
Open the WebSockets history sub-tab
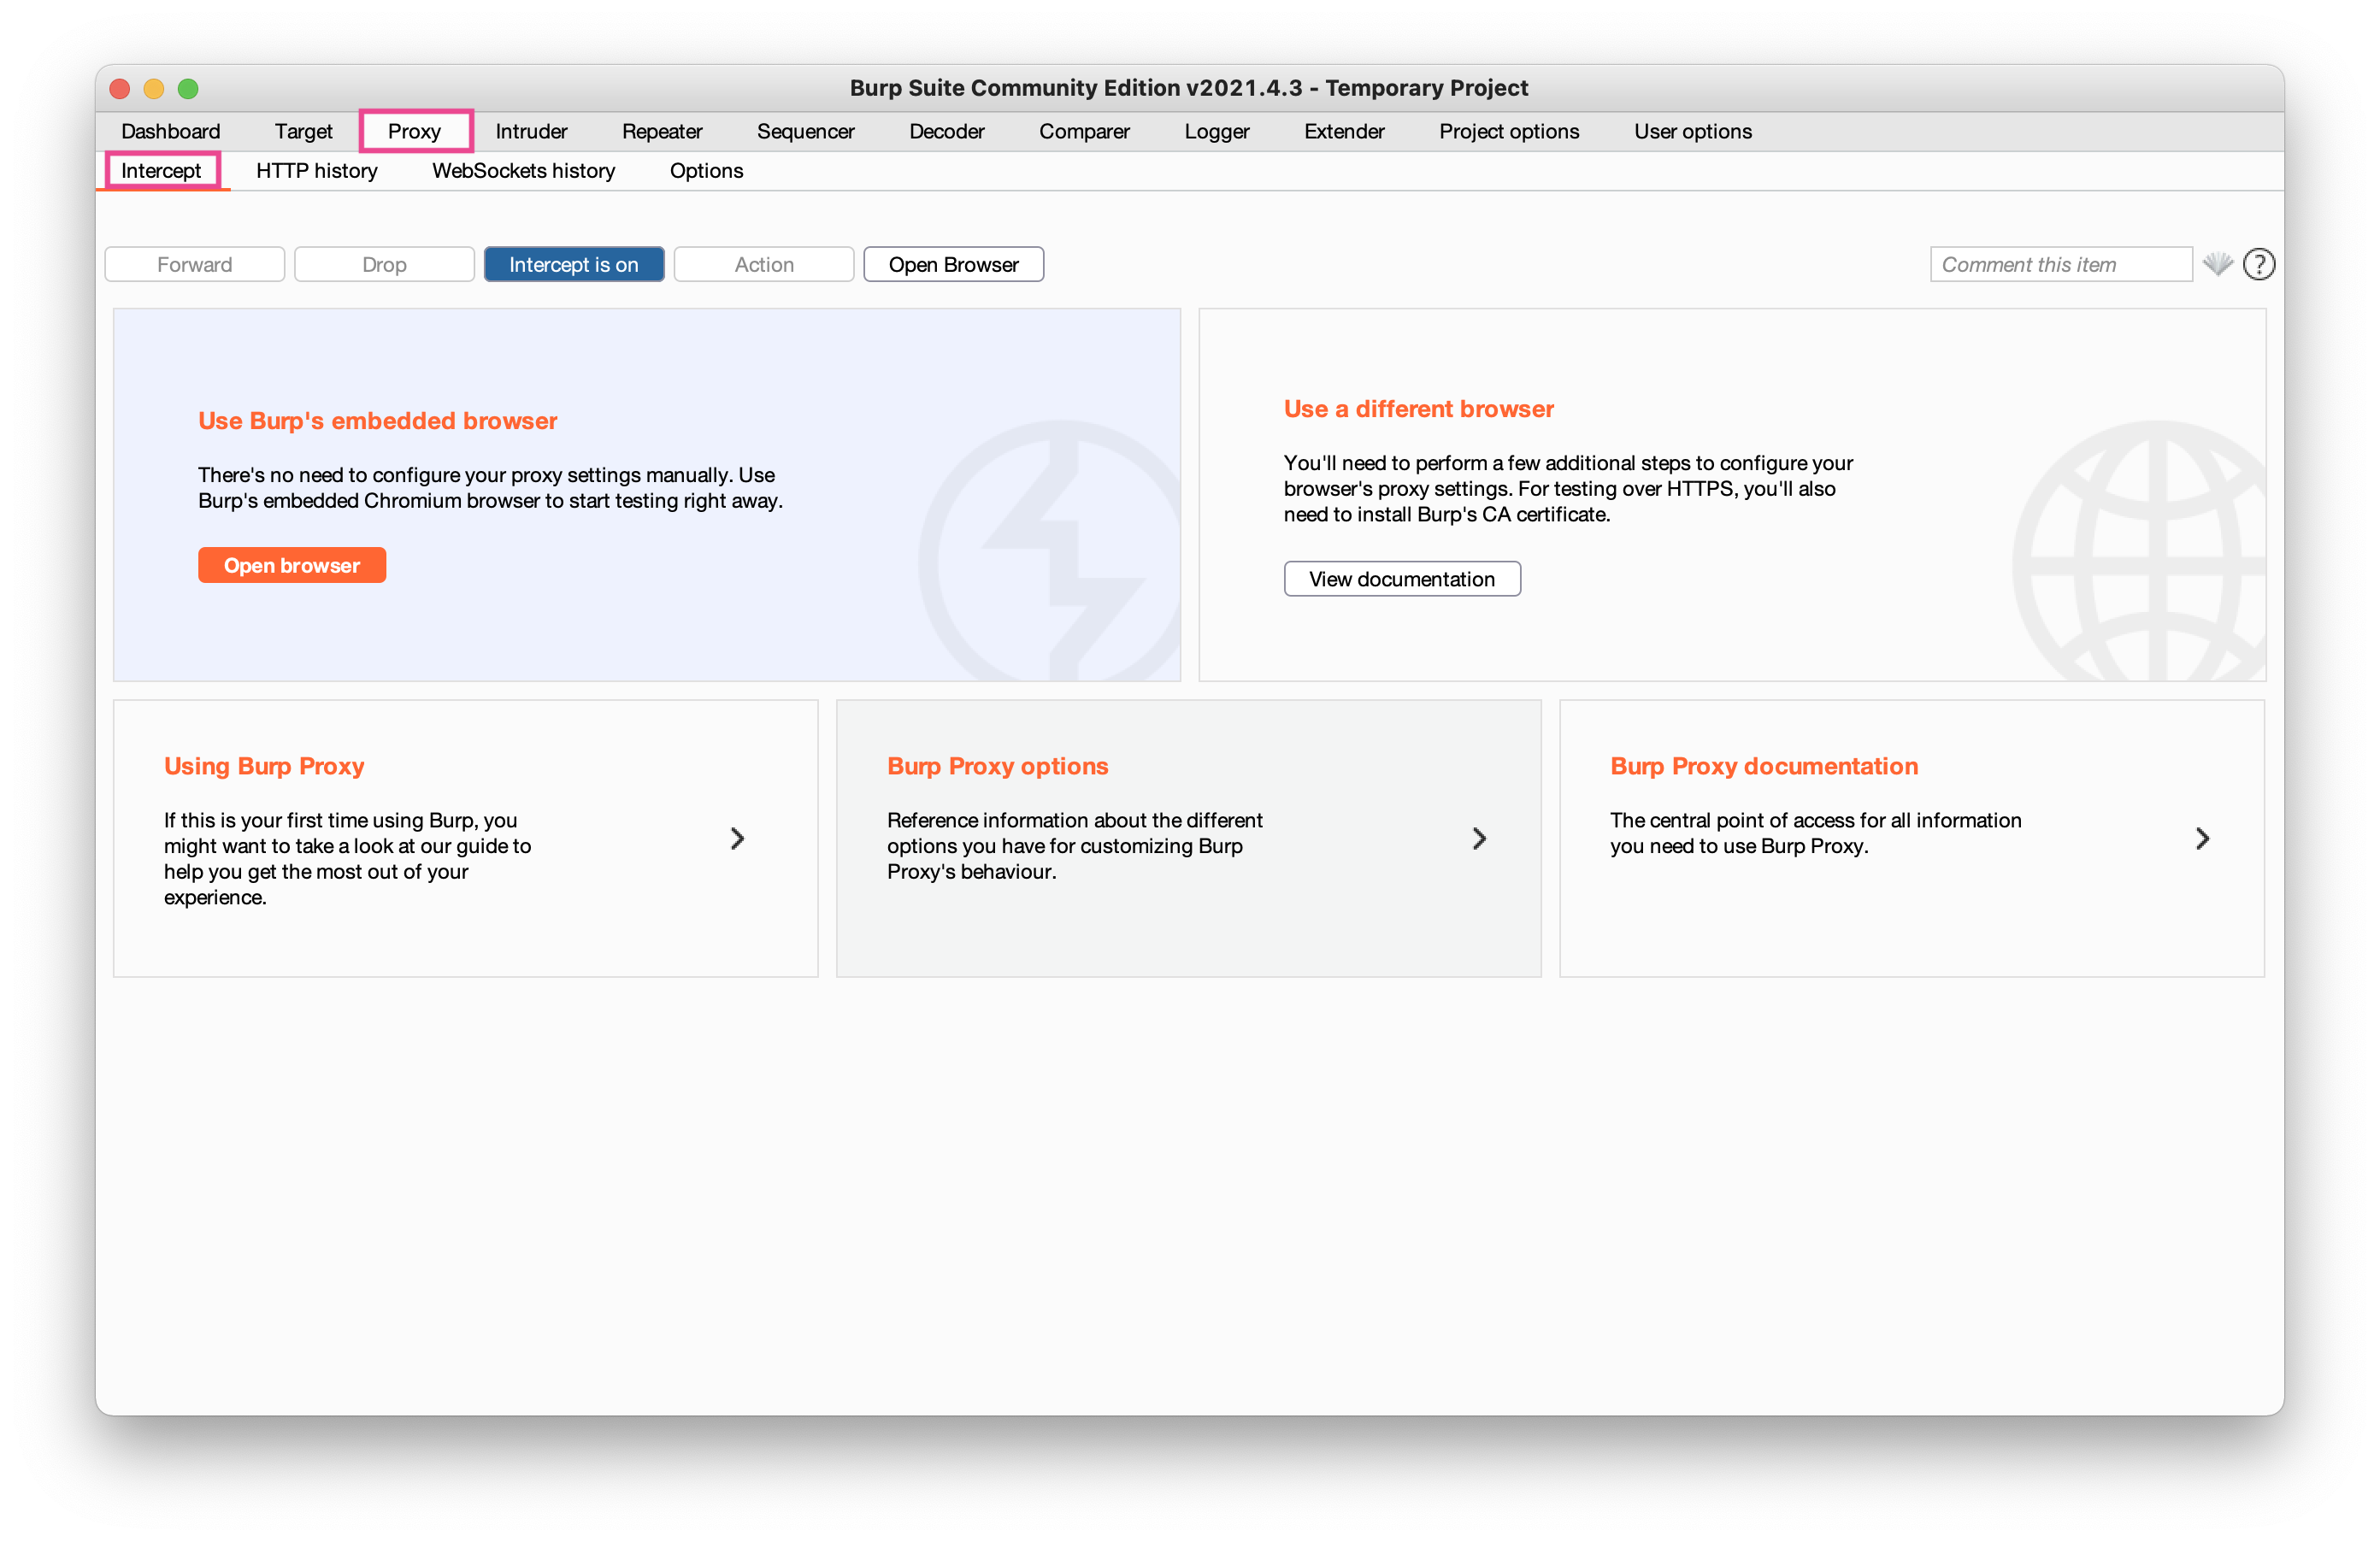tap(523, 170)
